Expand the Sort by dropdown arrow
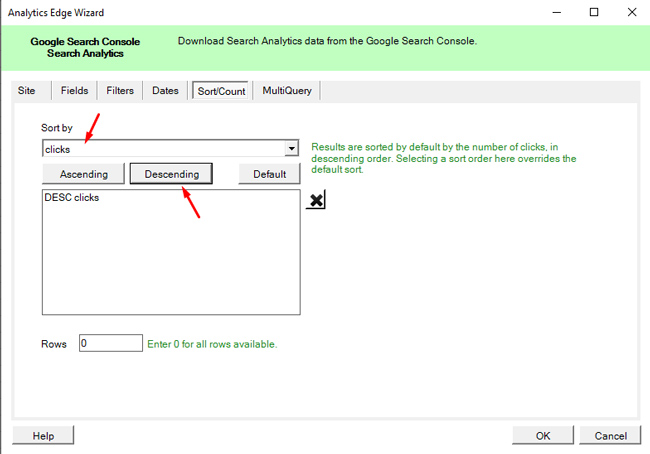This screenshot has width=650, height=454. (x=292, y=149)
